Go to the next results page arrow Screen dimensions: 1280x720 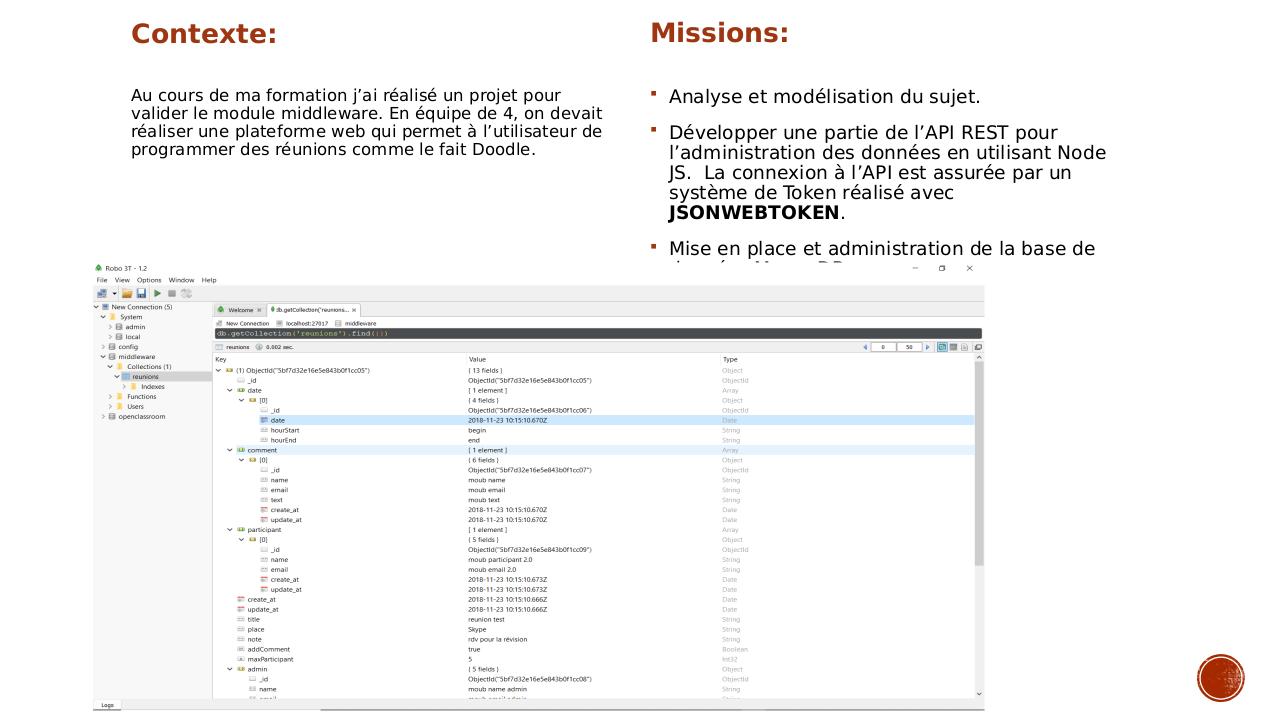927,347
